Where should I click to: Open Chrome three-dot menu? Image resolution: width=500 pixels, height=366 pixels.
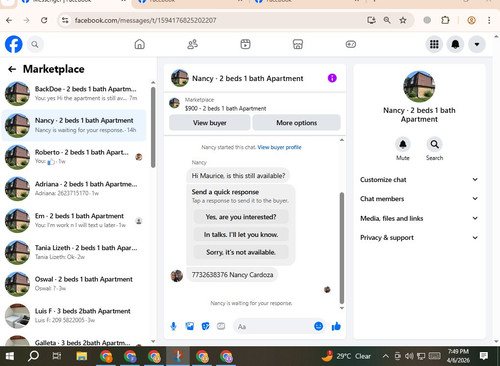coord(489,20)
